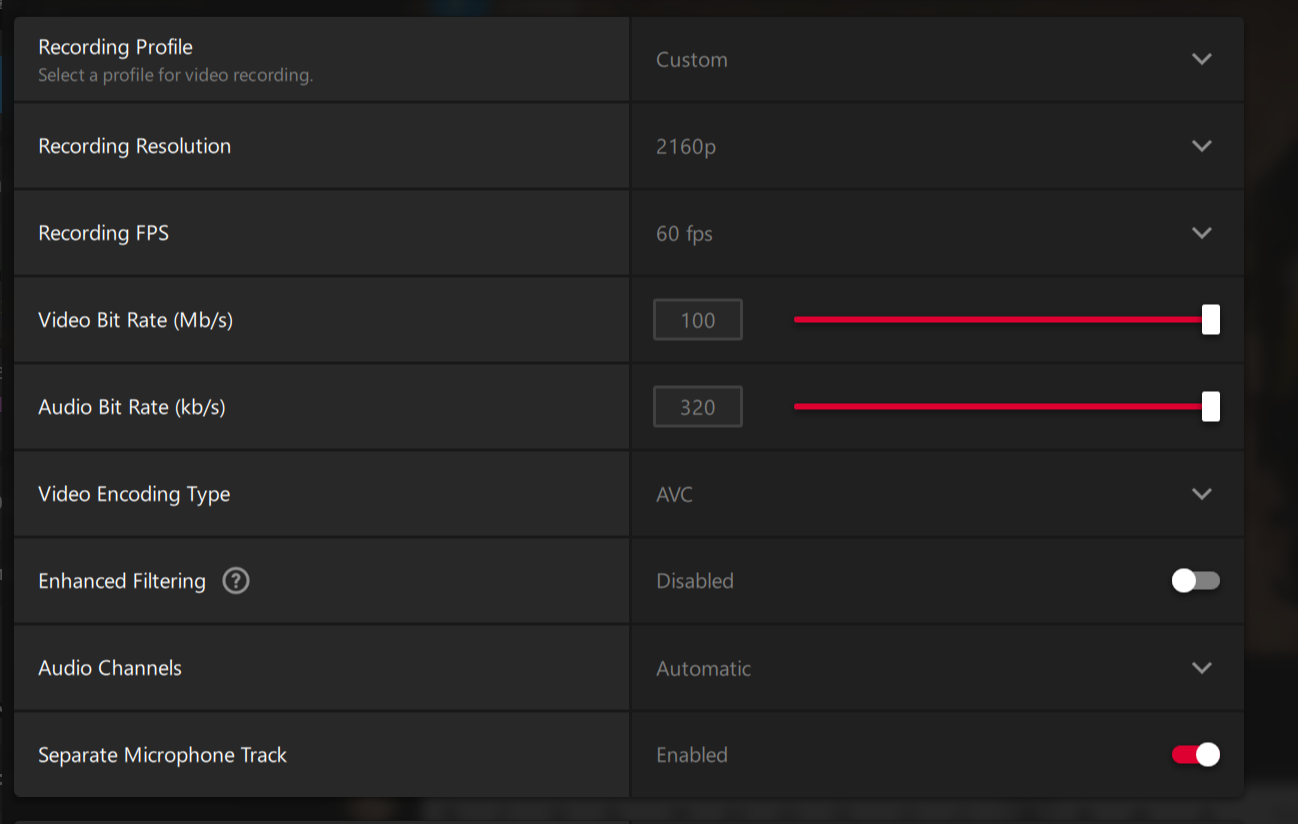
Task: Click the Enhanced Filtering label text
Action: pos(122,581)
